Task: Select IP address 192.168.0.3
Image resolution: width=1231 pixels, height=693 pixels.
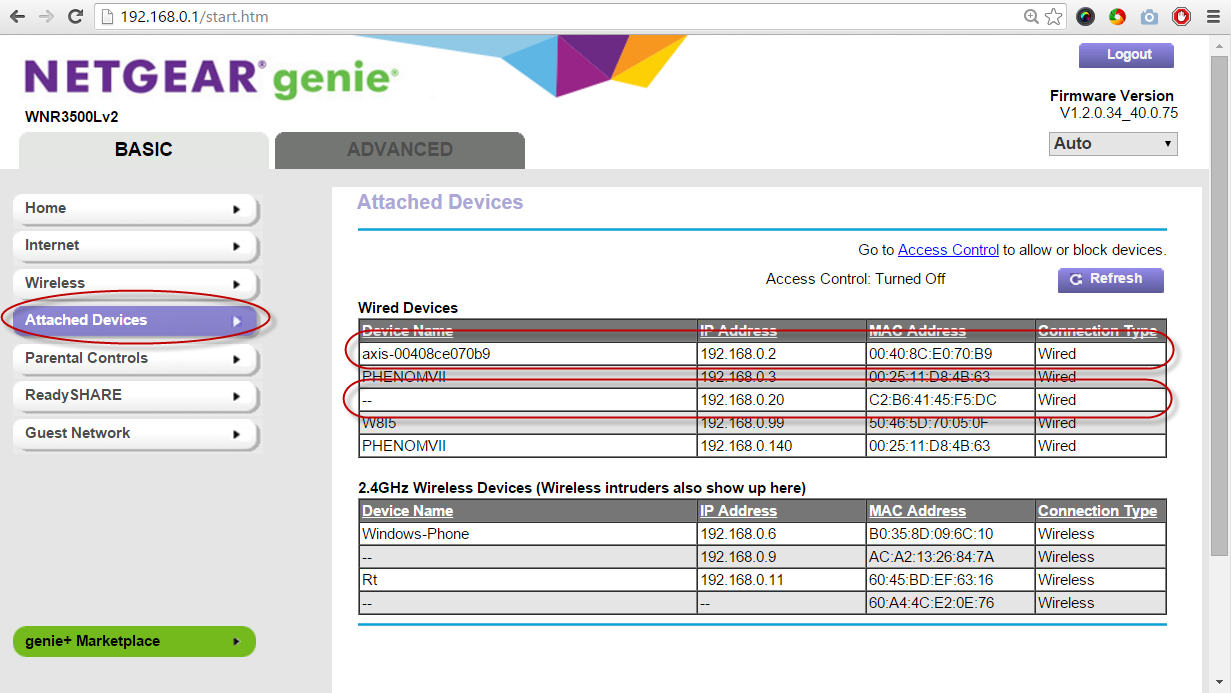Action: click(x=738, y=377)
